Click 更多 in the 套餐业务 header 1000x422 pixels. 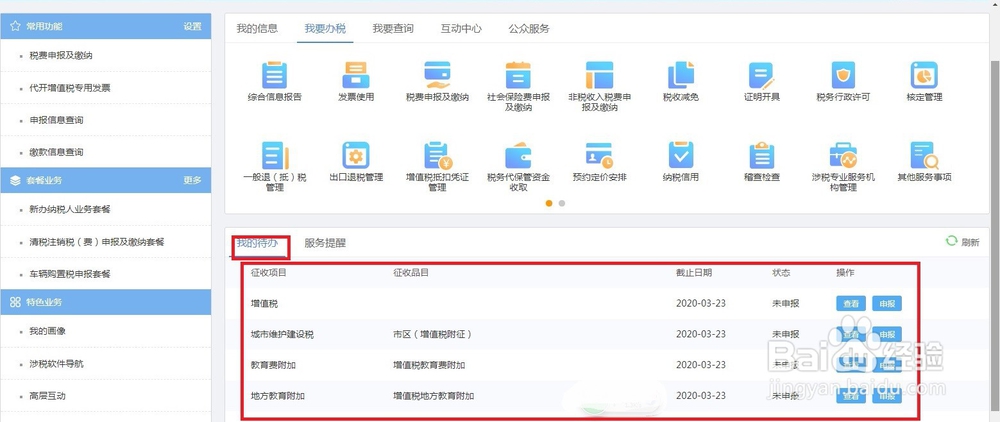point(193,180)
